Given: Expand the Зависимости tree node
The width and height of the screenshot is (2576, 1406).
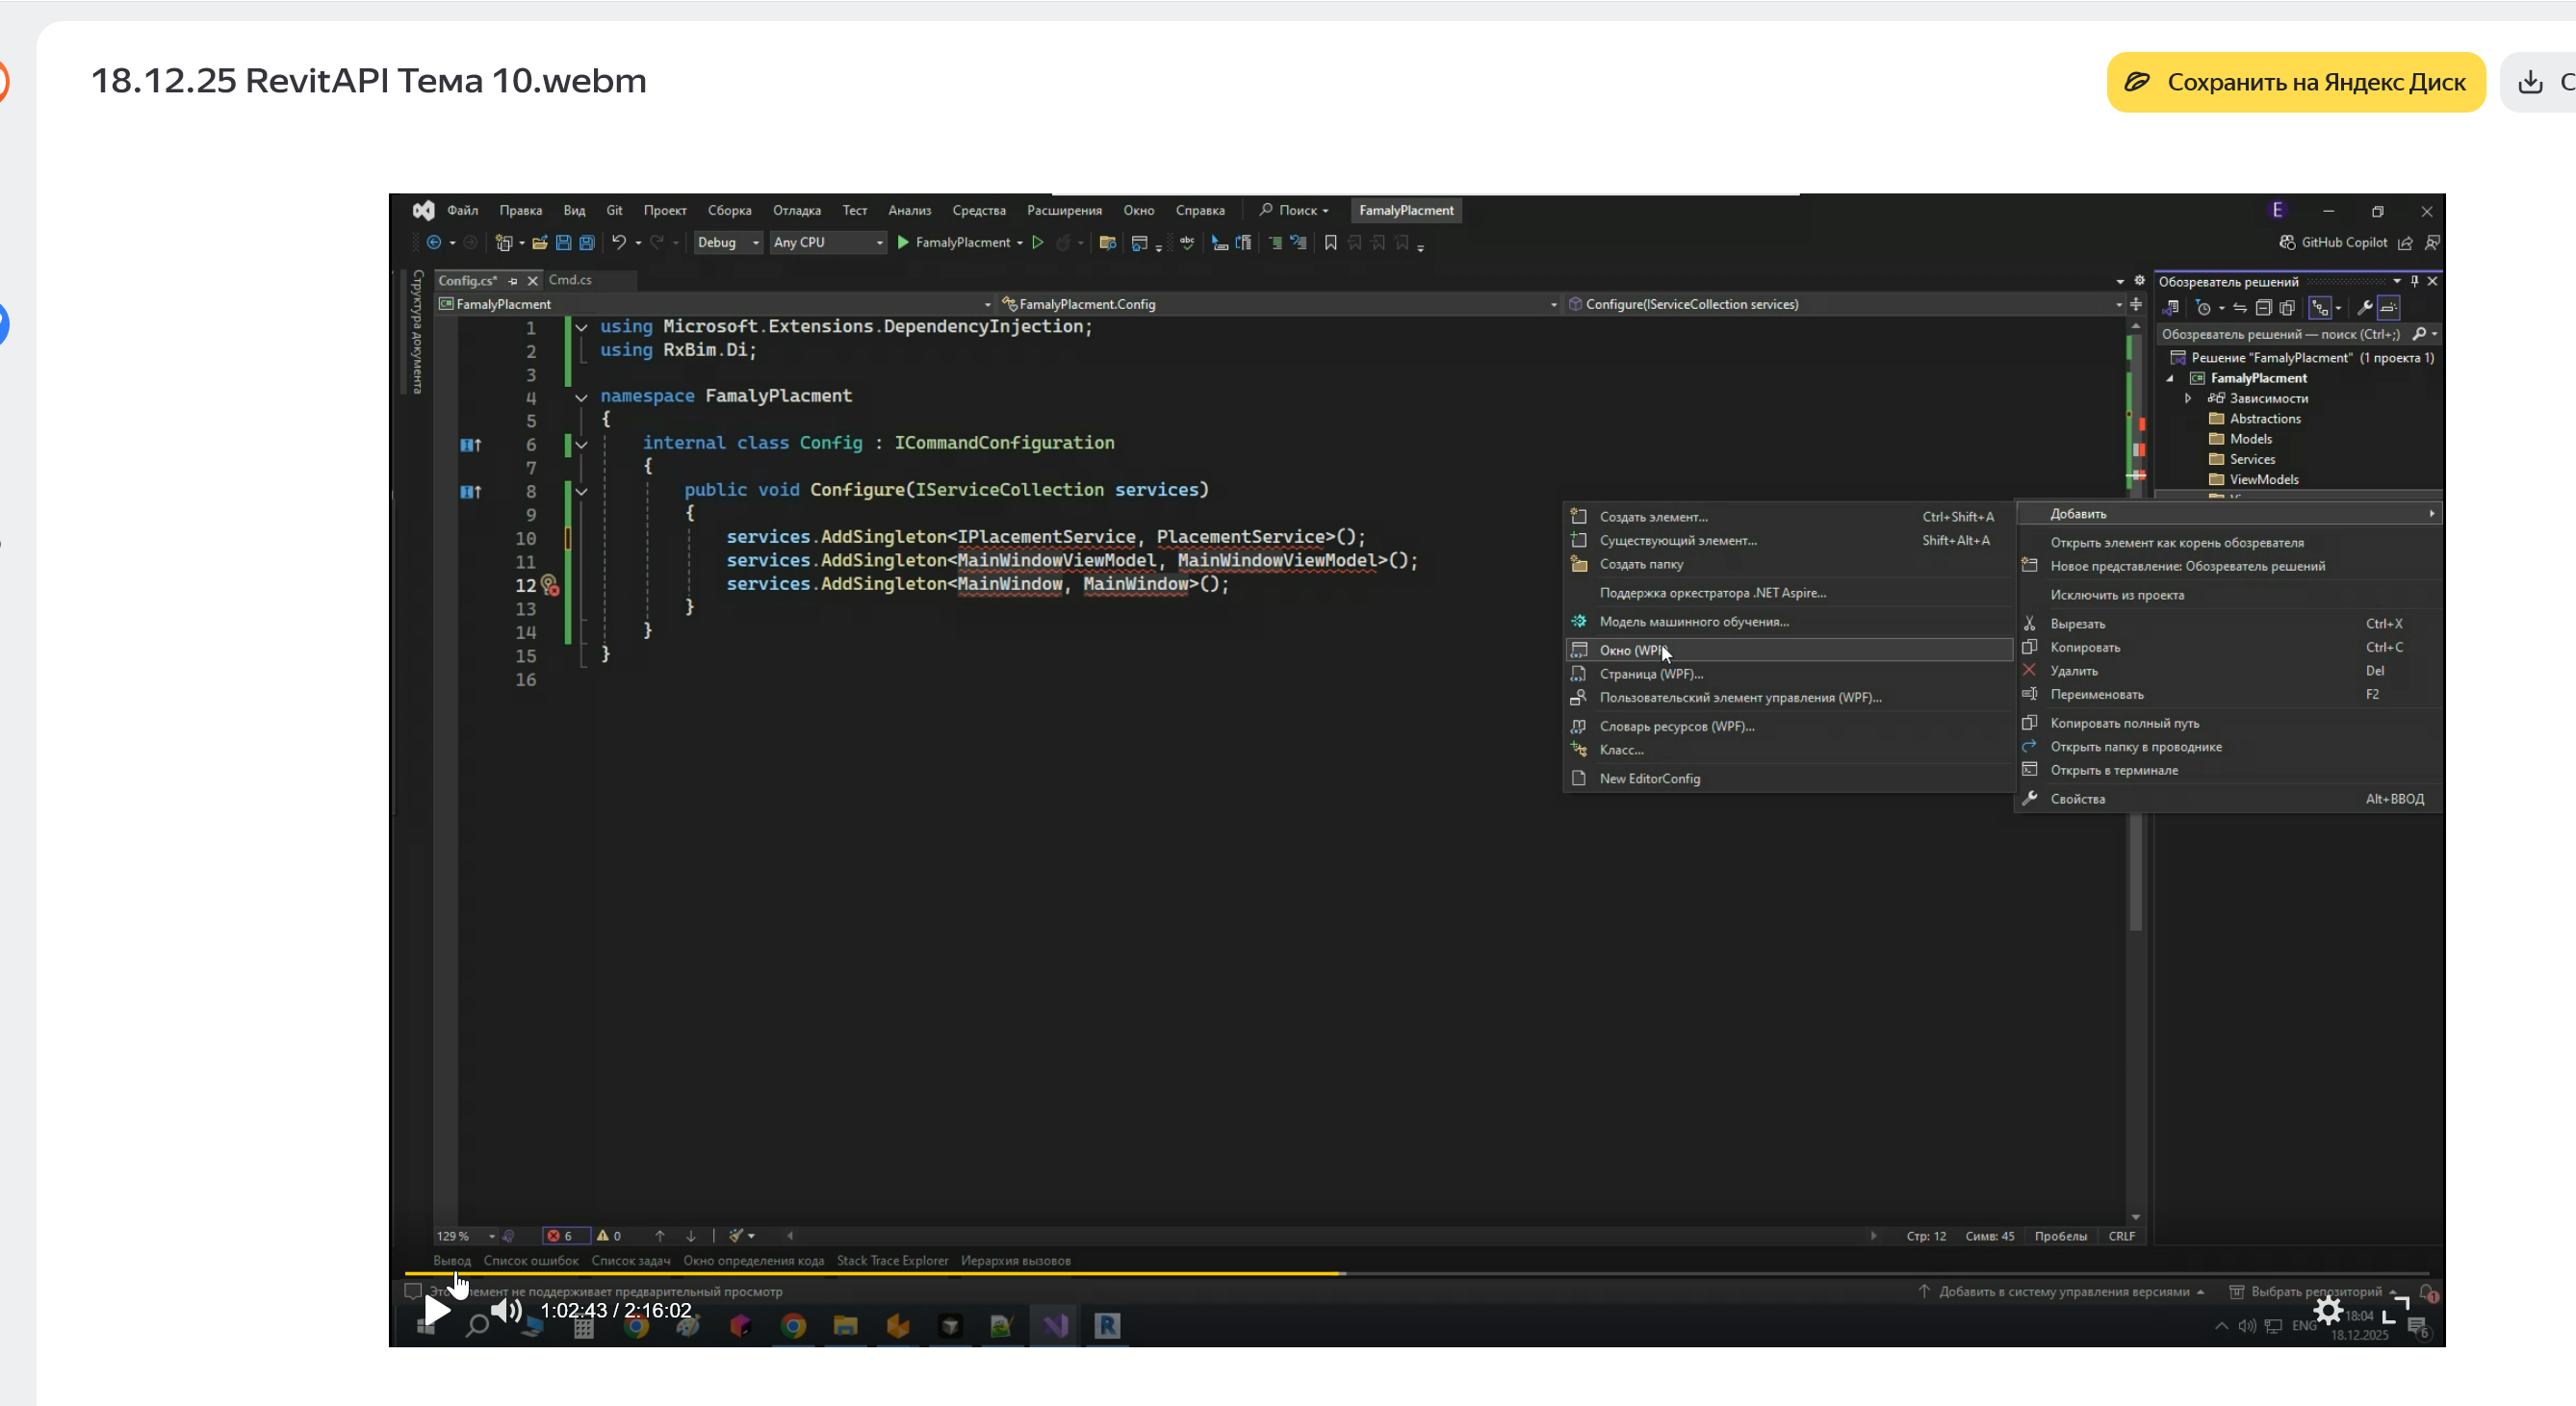Looking at the screenshot, I should (2188, 398).
